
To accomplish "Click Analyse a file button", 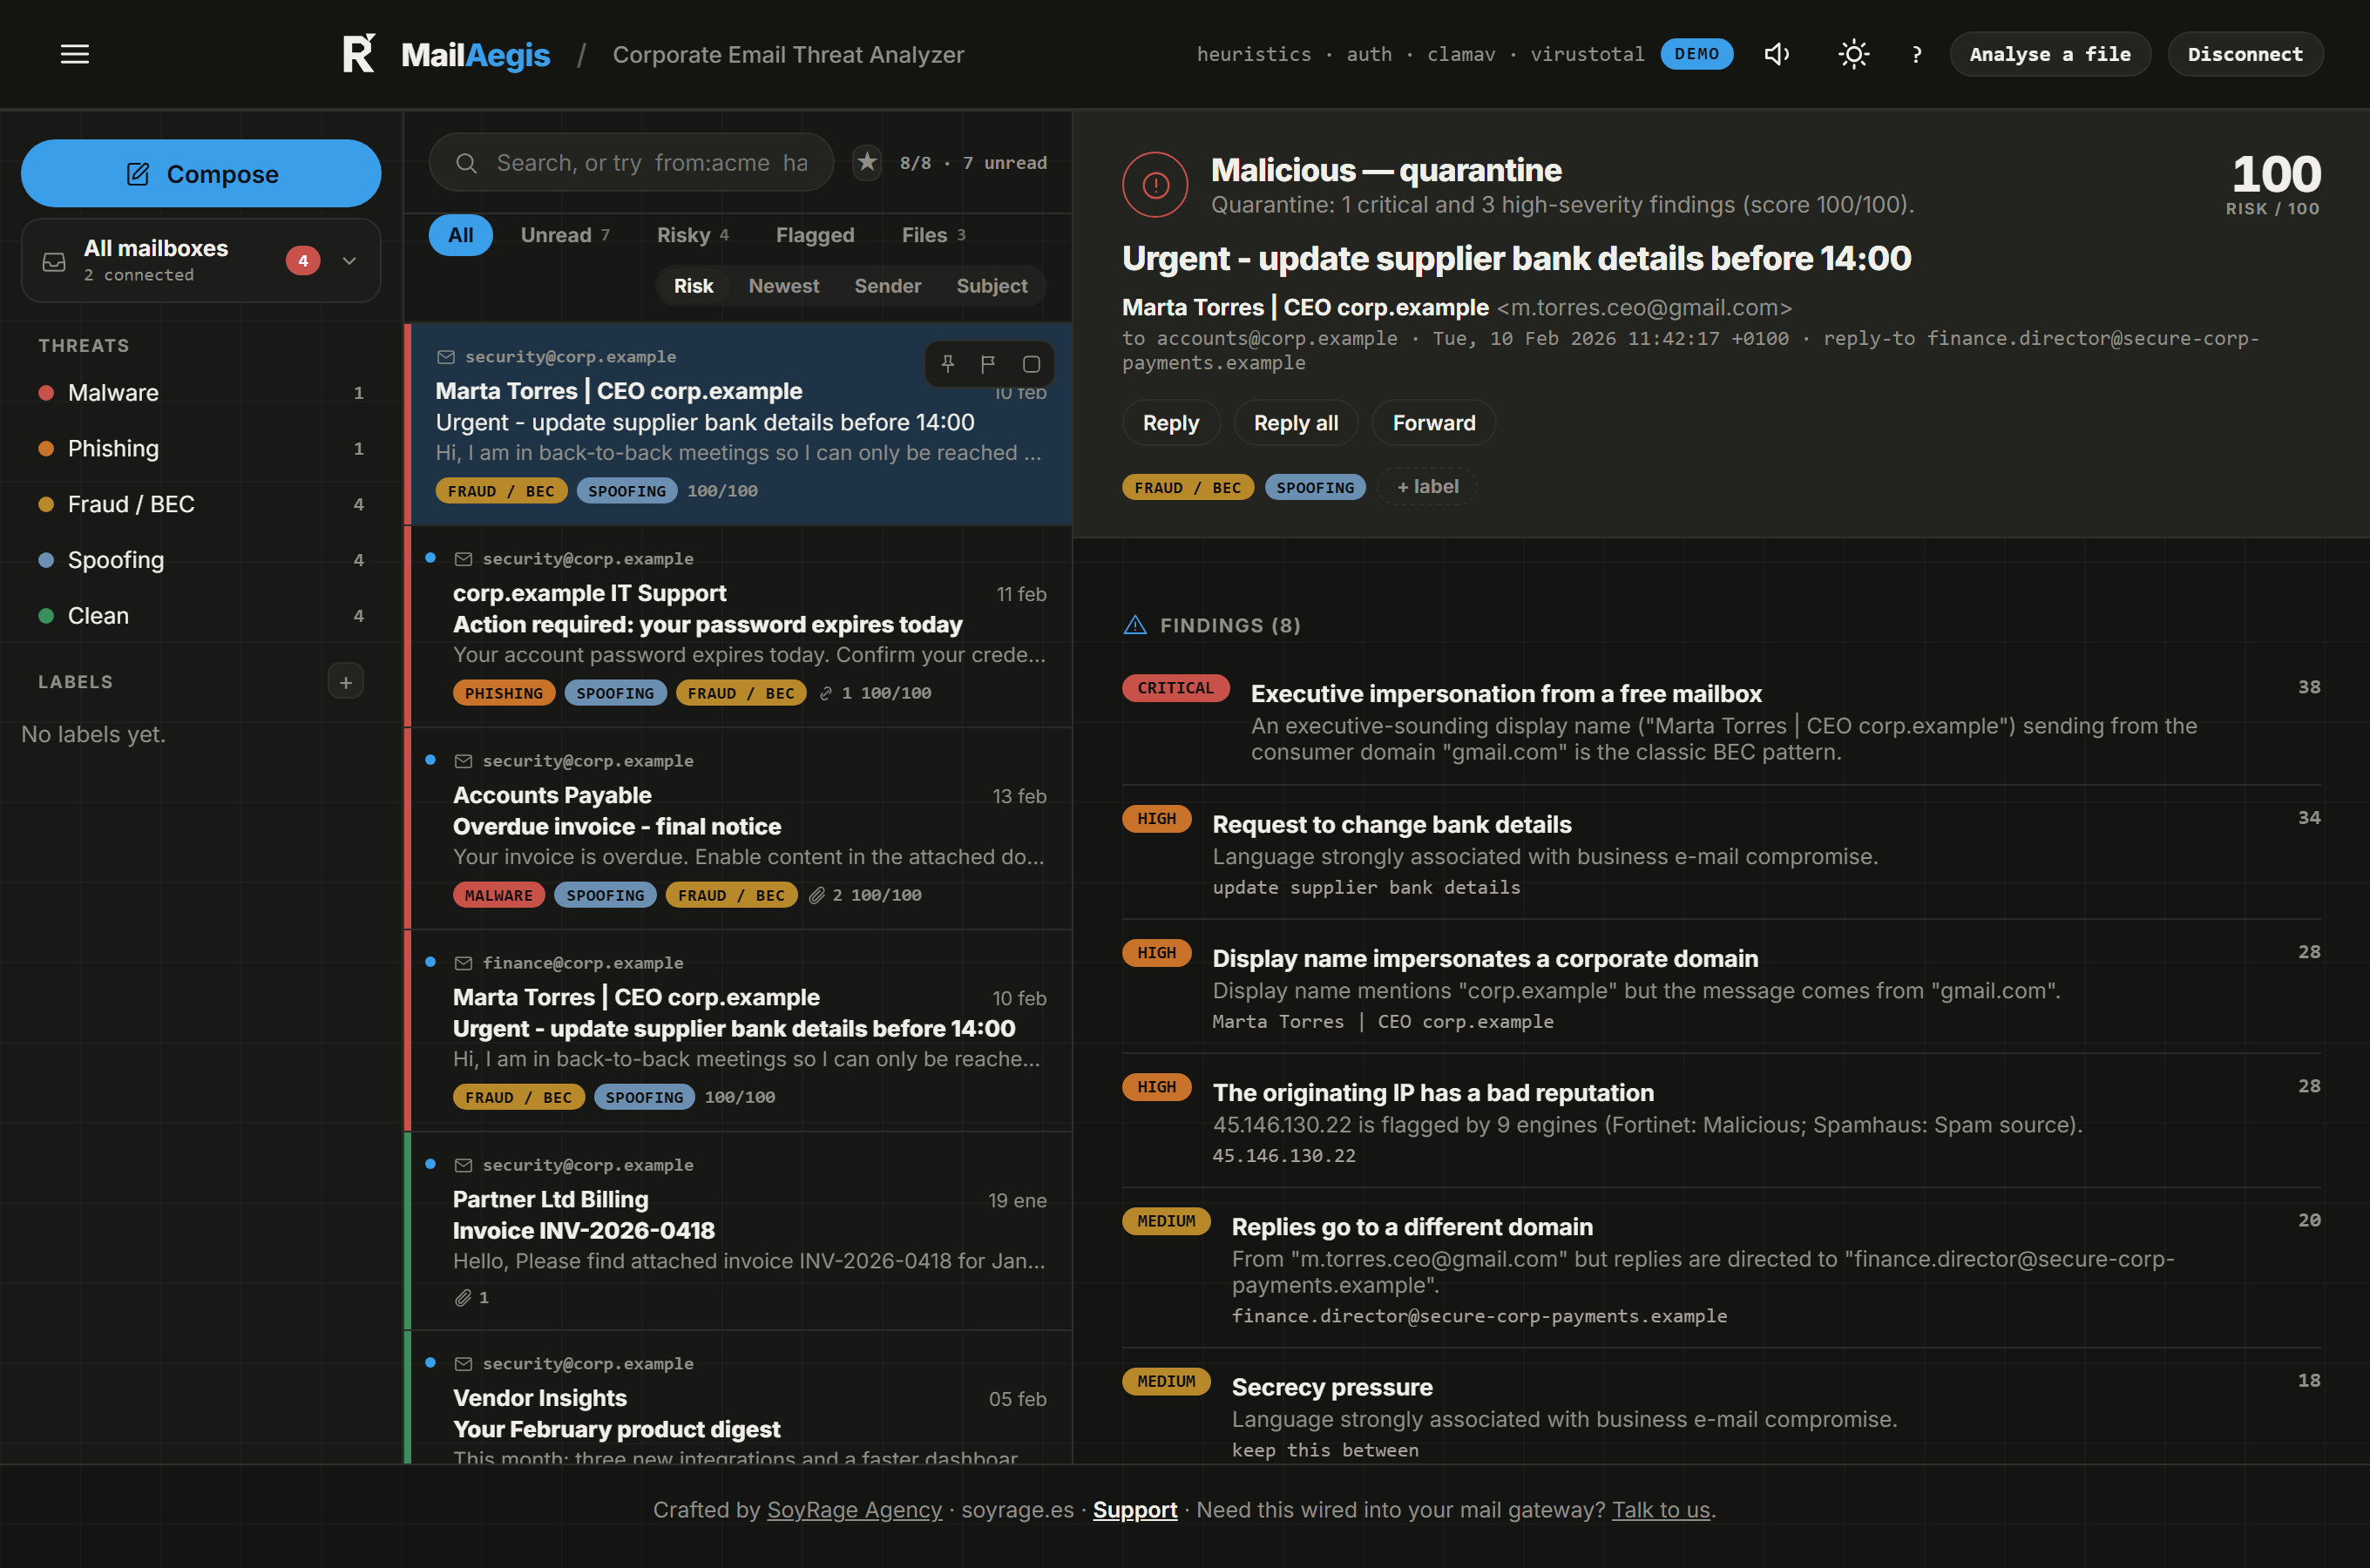I will (x=2050, y=54).
